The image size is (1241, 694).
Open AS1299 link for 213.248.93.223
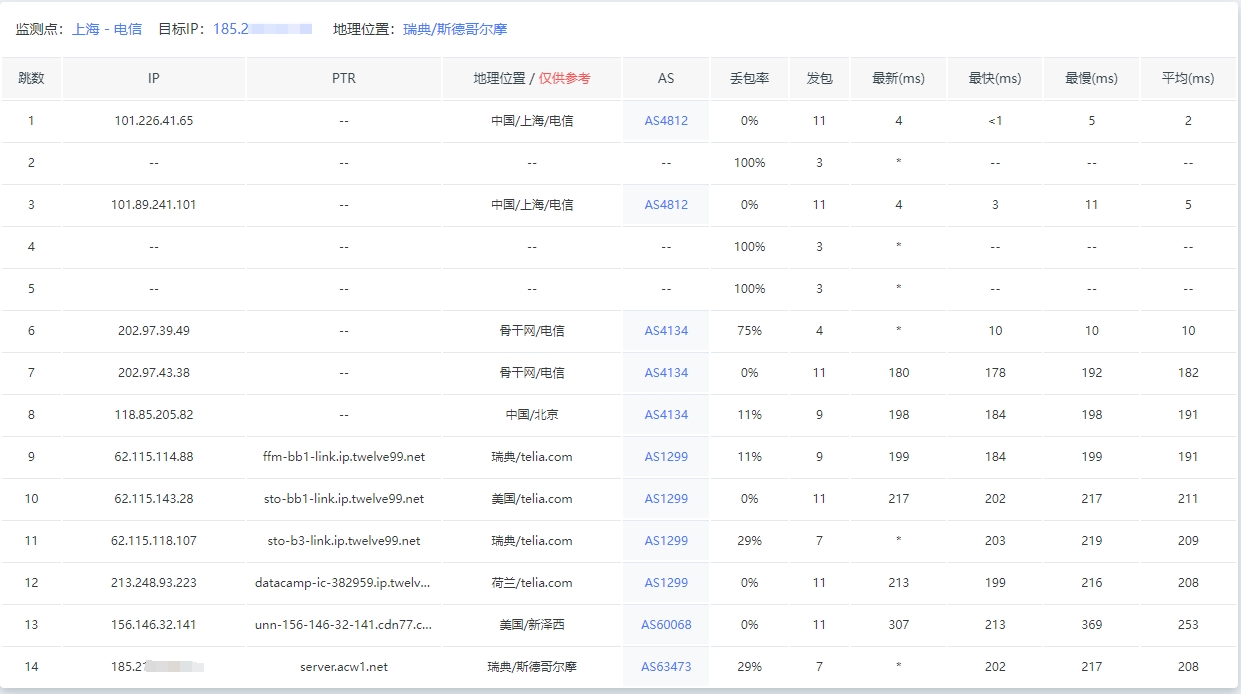coord(666,583)
